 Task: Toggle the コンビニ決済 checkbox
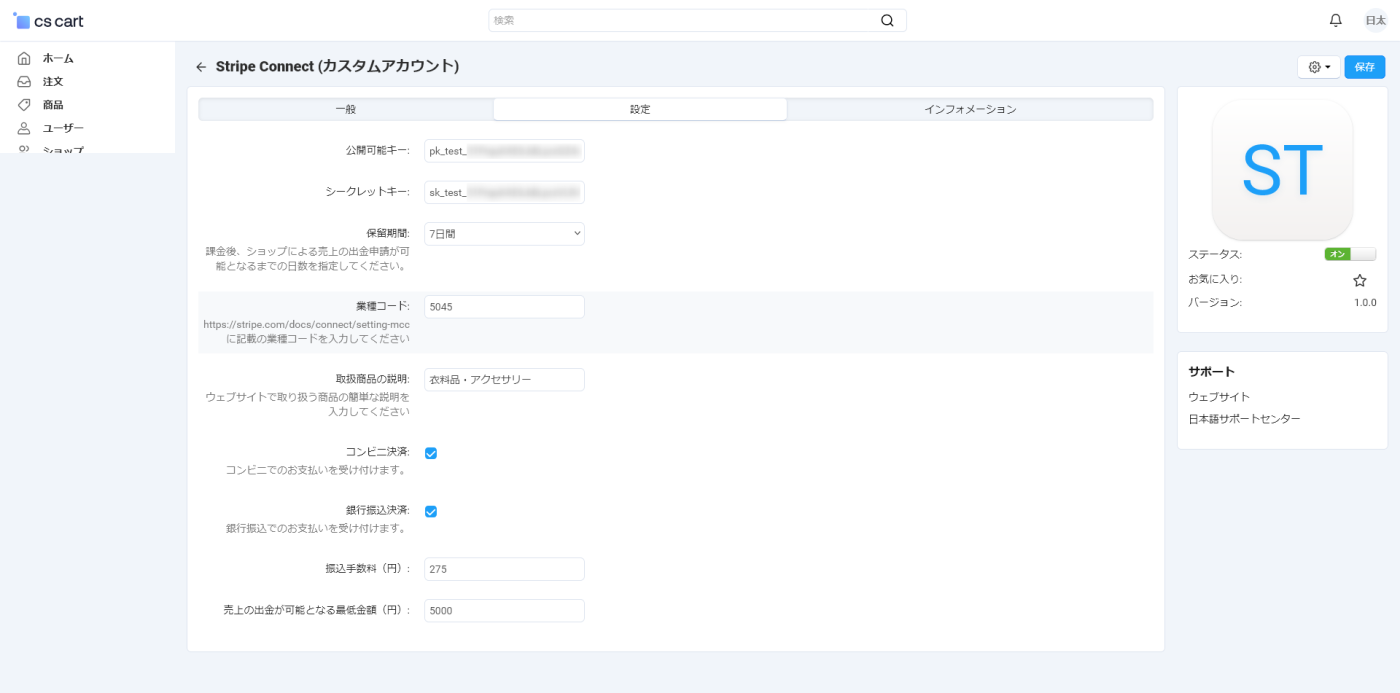[x=431, y=453]
